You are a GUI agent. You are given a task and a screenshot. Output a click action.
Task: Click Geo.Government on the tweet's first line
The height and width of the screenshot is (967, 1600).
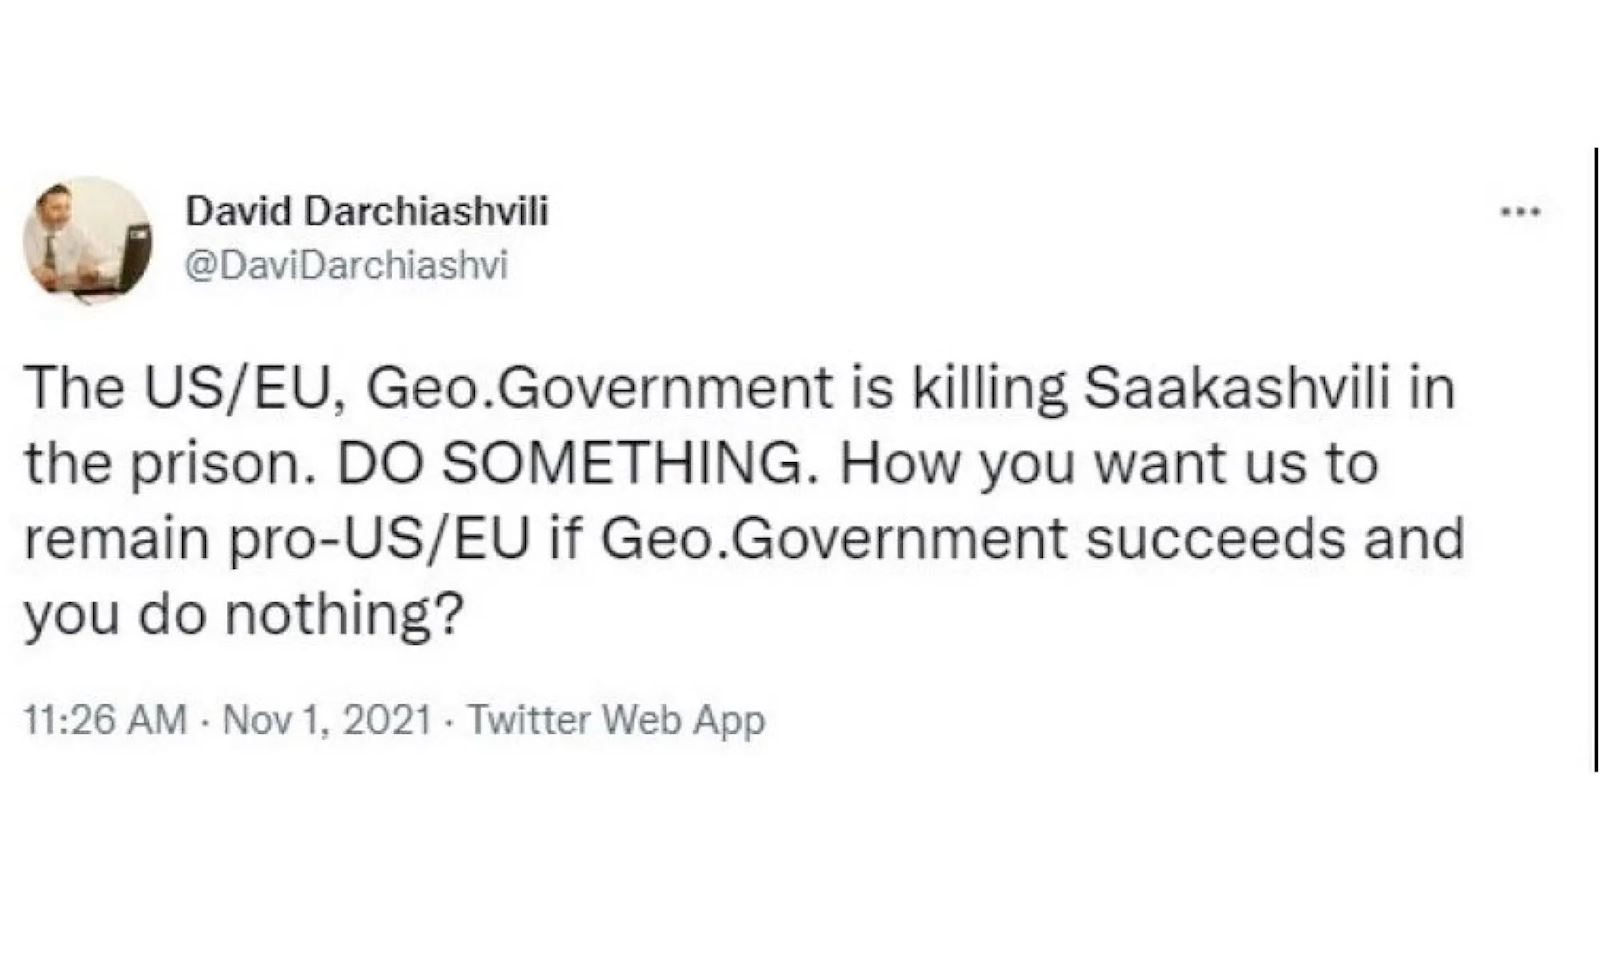tap(599, 388)
